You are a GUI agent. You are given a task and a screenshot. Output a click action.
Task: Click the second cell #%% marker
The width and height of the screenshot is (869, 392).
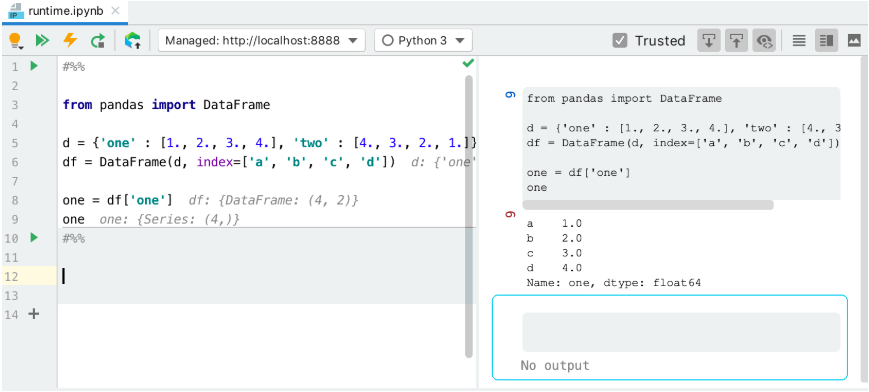coord(74,238)
